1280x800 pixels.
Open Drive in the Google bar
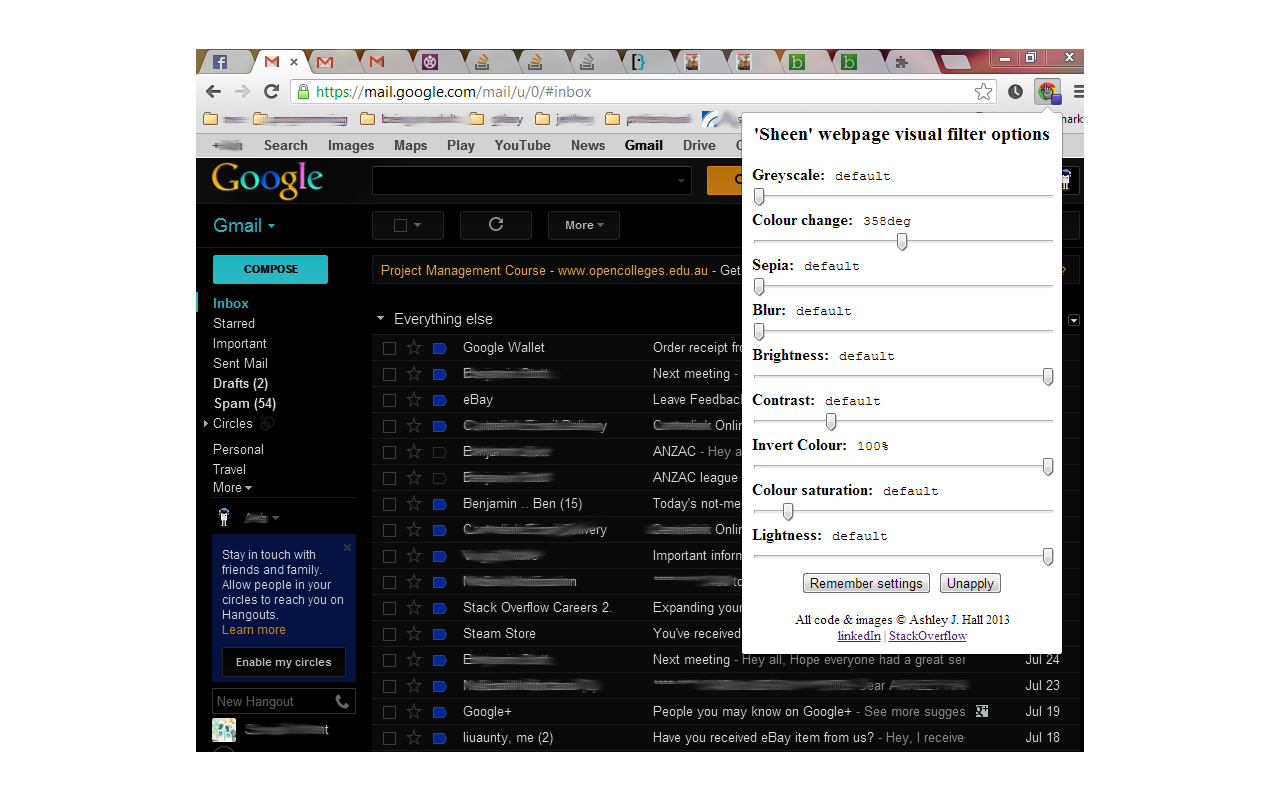(x=699, y=145)
